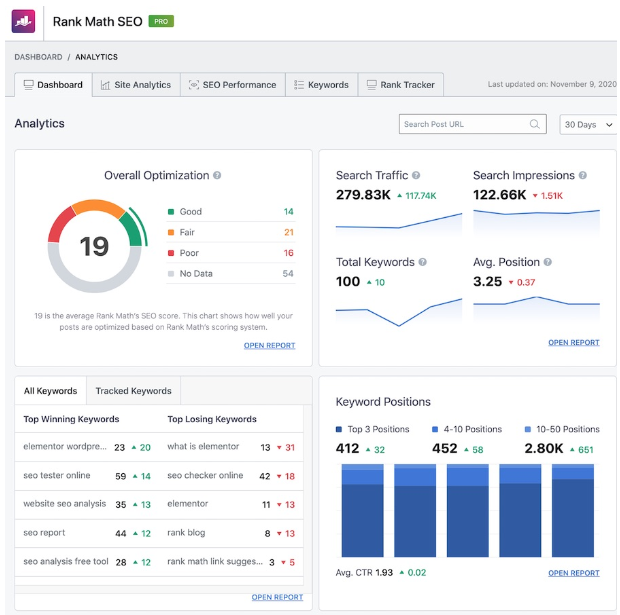620x615 pixels.
Task: Click 4-10 Positions legend square
Action: pyautogui.click(x=435, y=430)
